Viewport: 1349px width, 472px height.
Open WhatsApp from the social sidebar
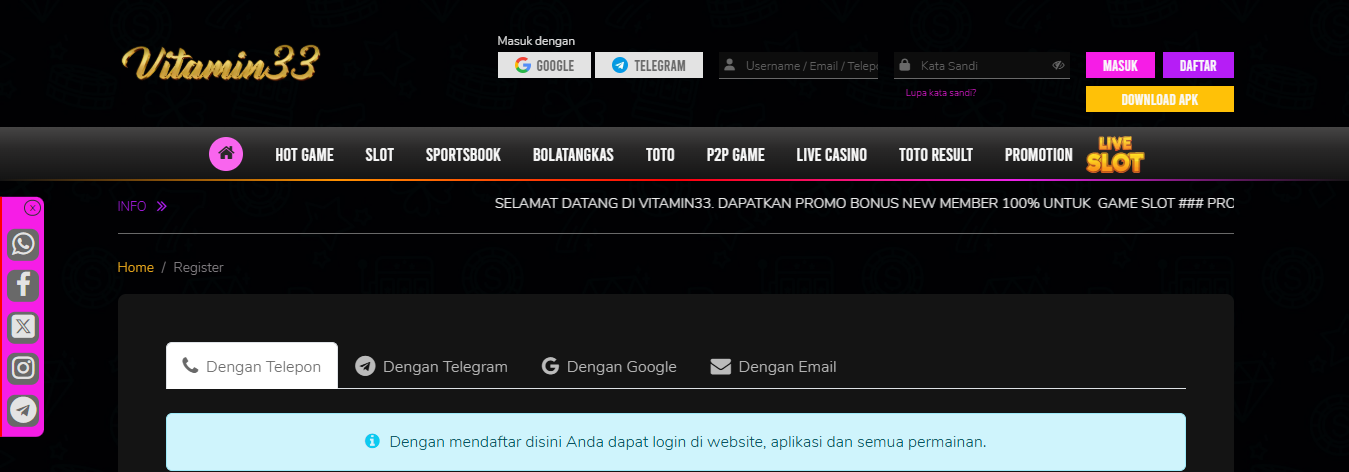[x=23, y=244]
